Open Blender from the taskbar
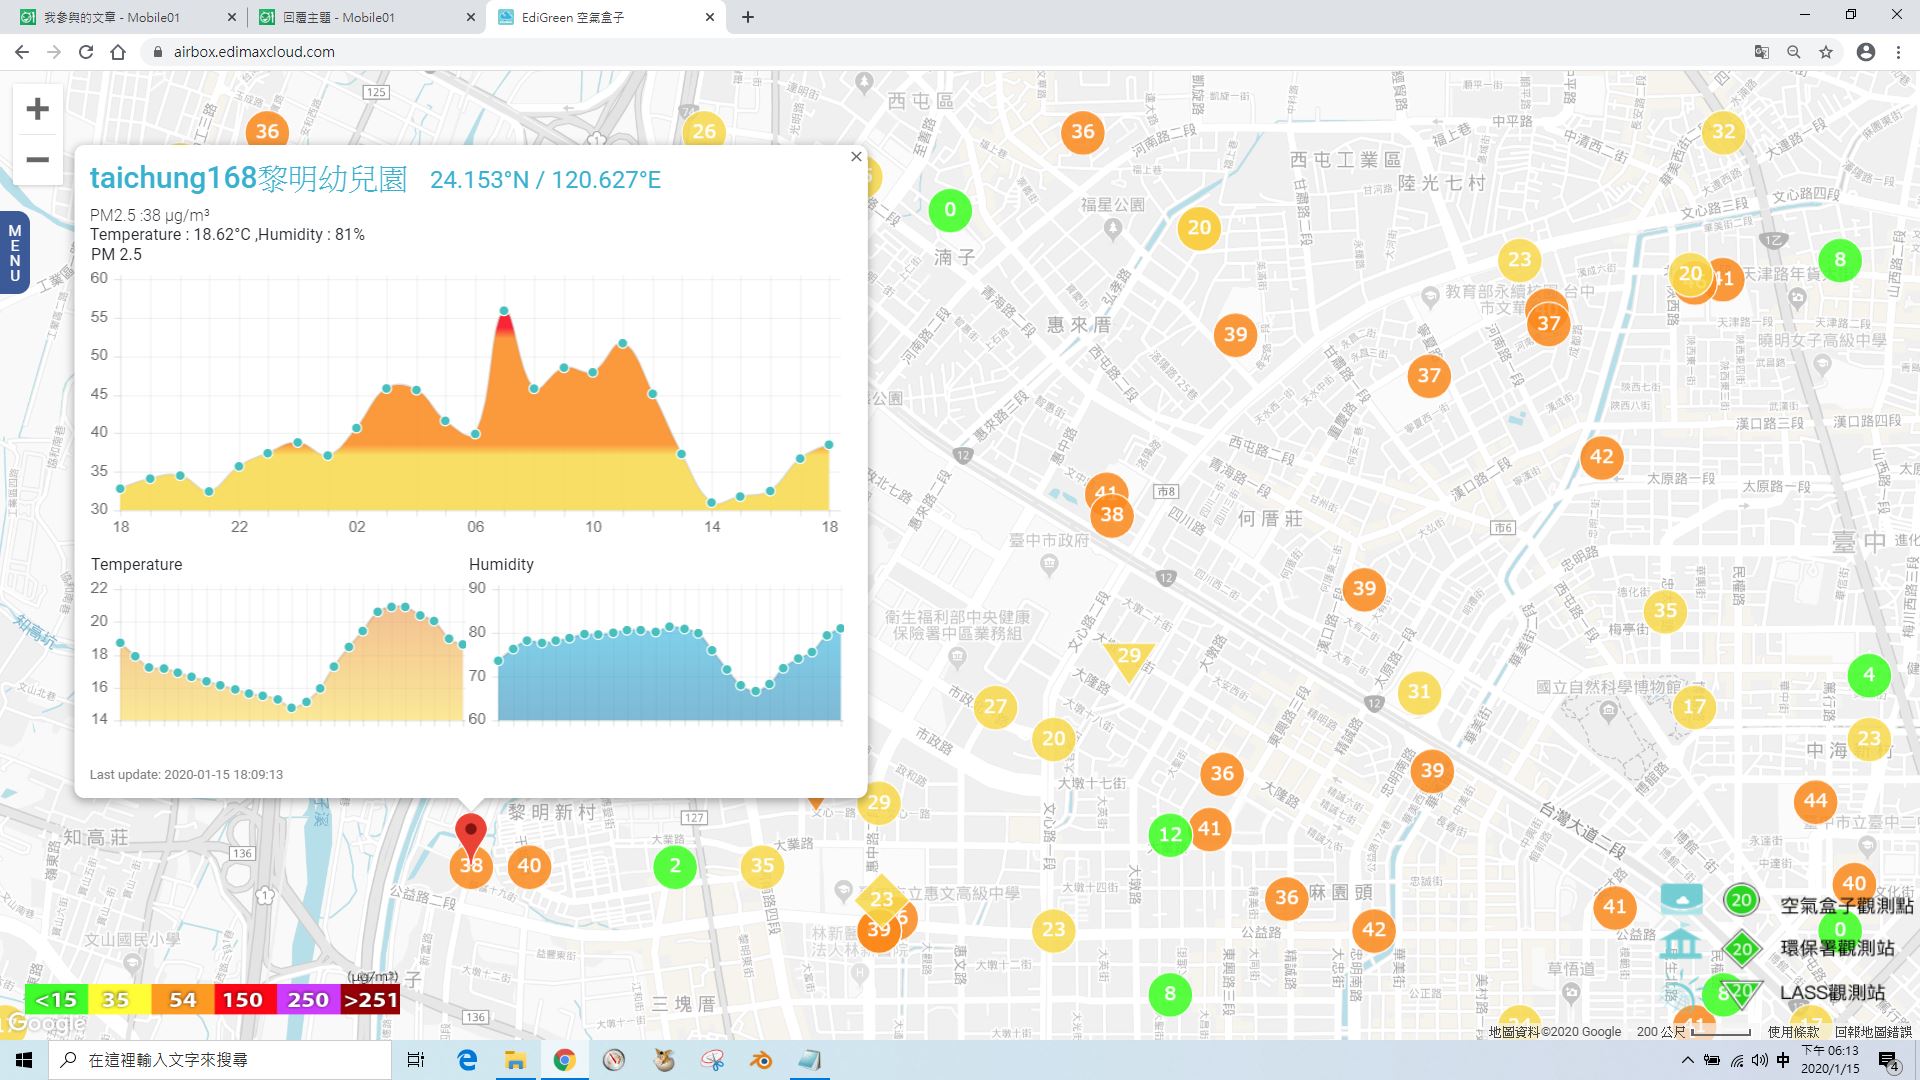Screen dimensions: 1920x1080 point(761,1060)
